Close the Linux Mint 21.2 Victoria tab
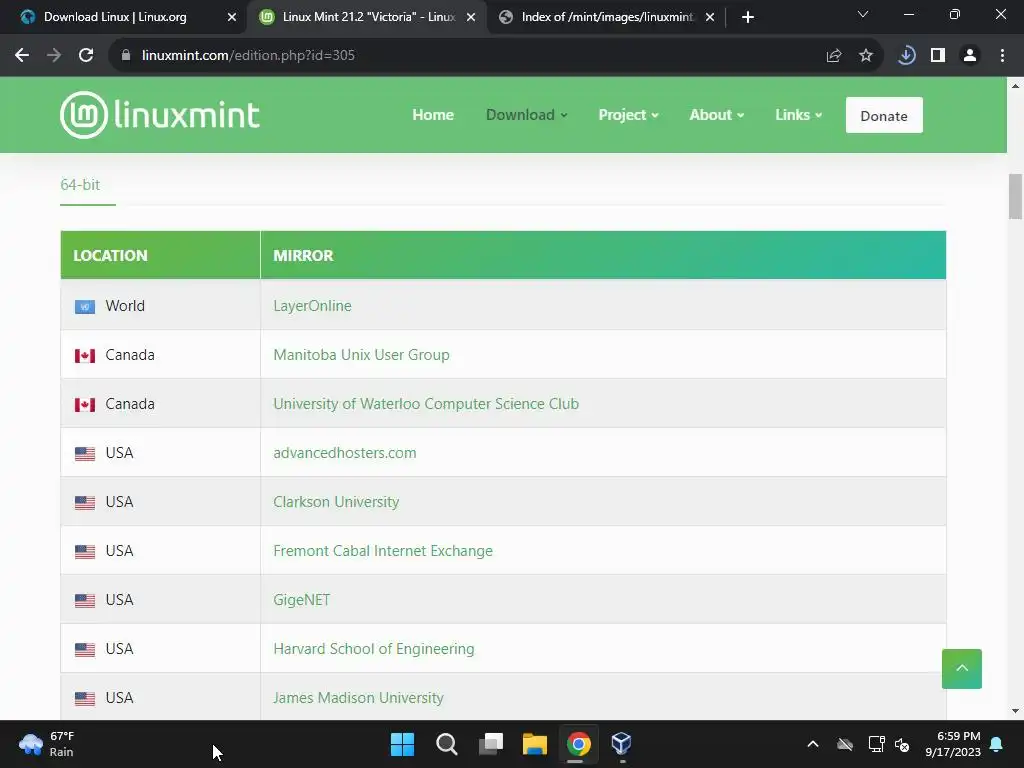 tap(471, 17)
